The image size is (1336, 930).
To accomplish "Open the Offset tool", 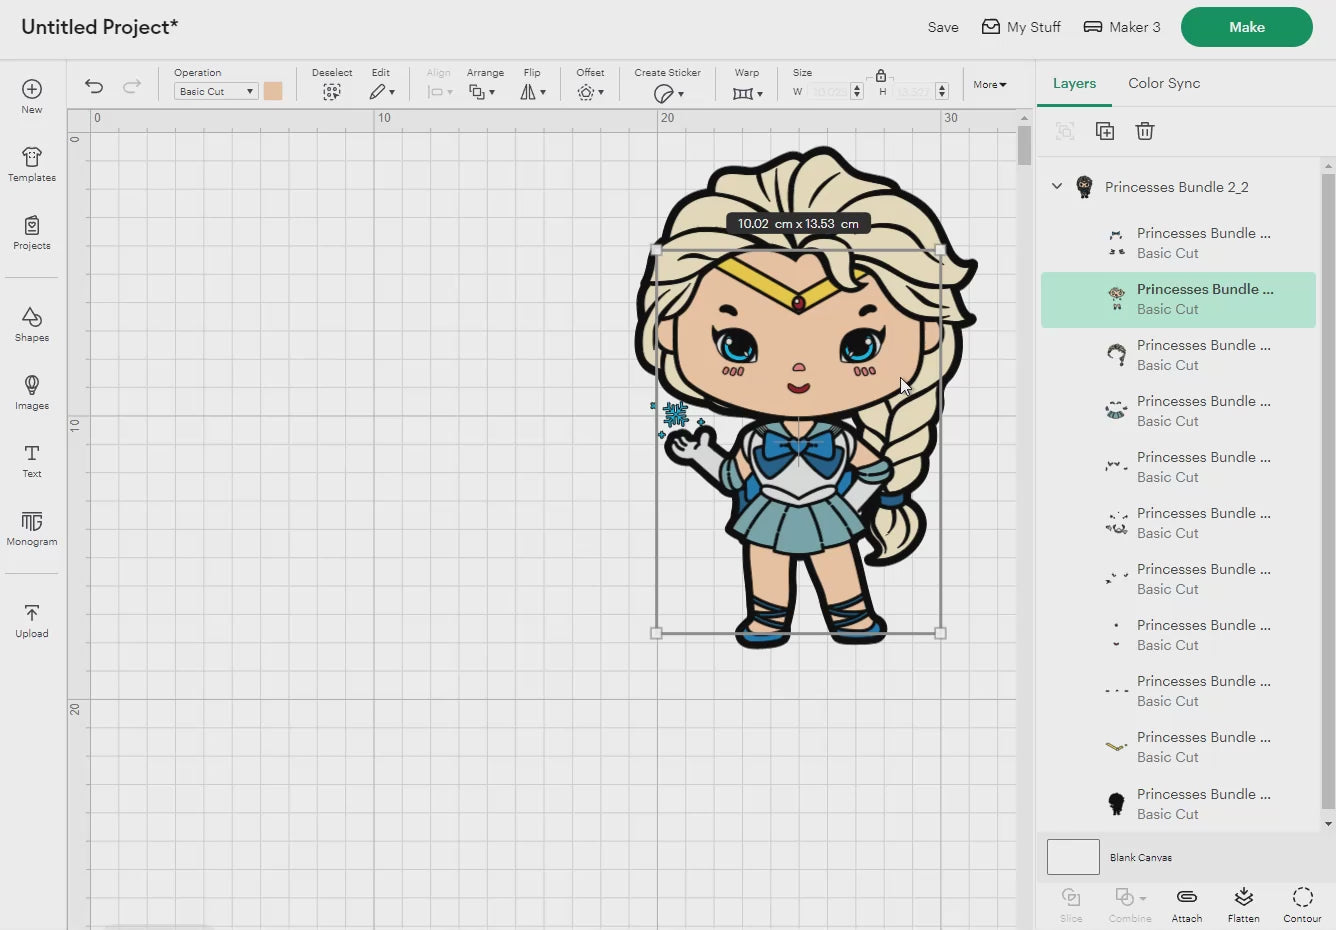I will point(590,92).
